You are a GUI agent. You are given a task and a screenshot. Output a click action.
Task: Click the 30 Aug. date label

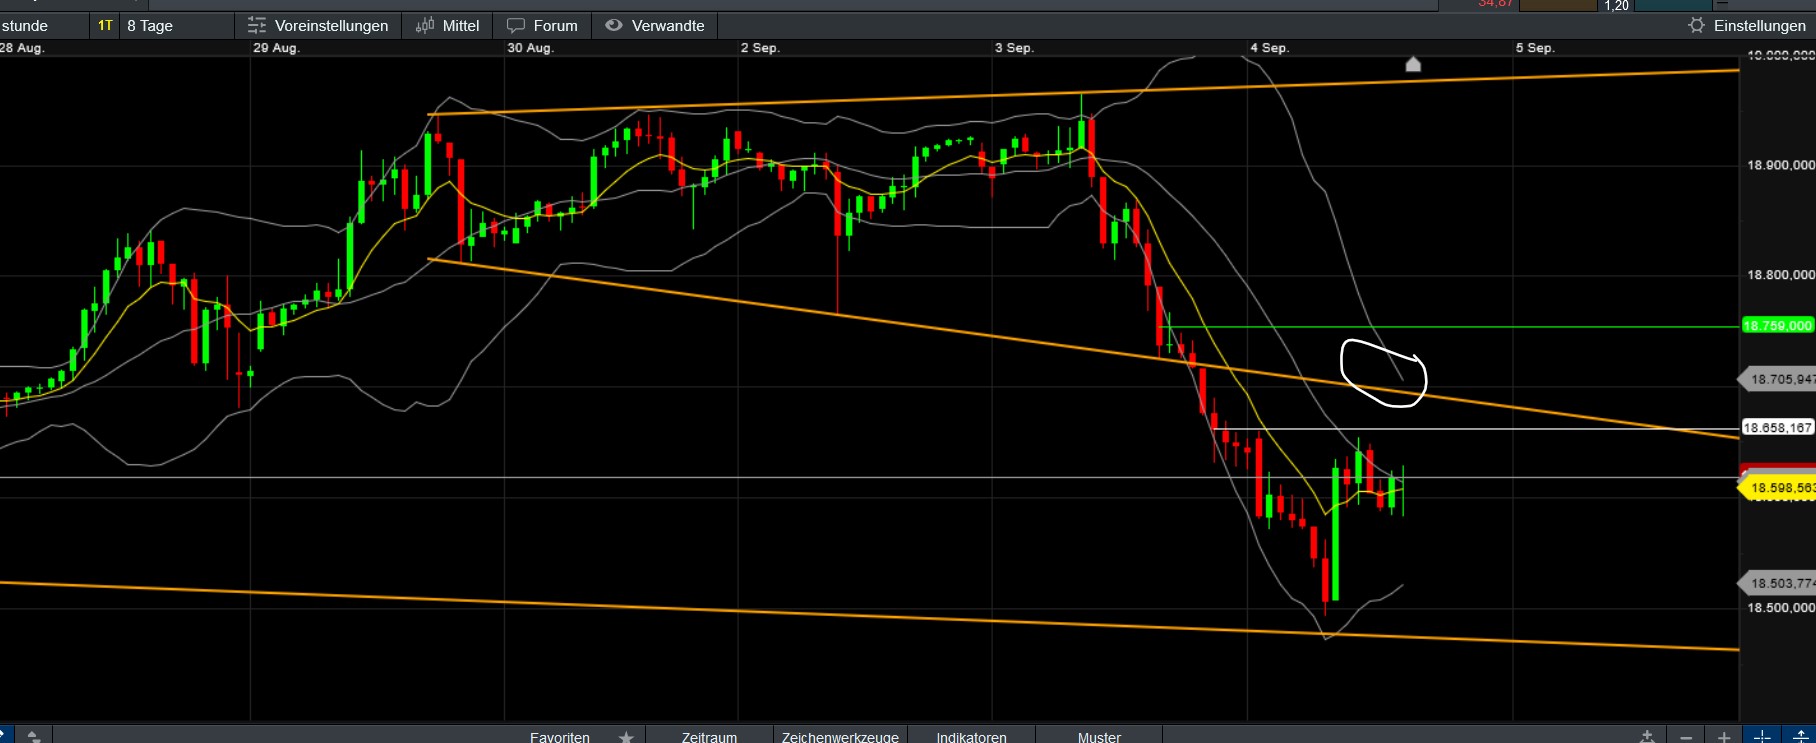pyautogui.click(x=530, y=48)
